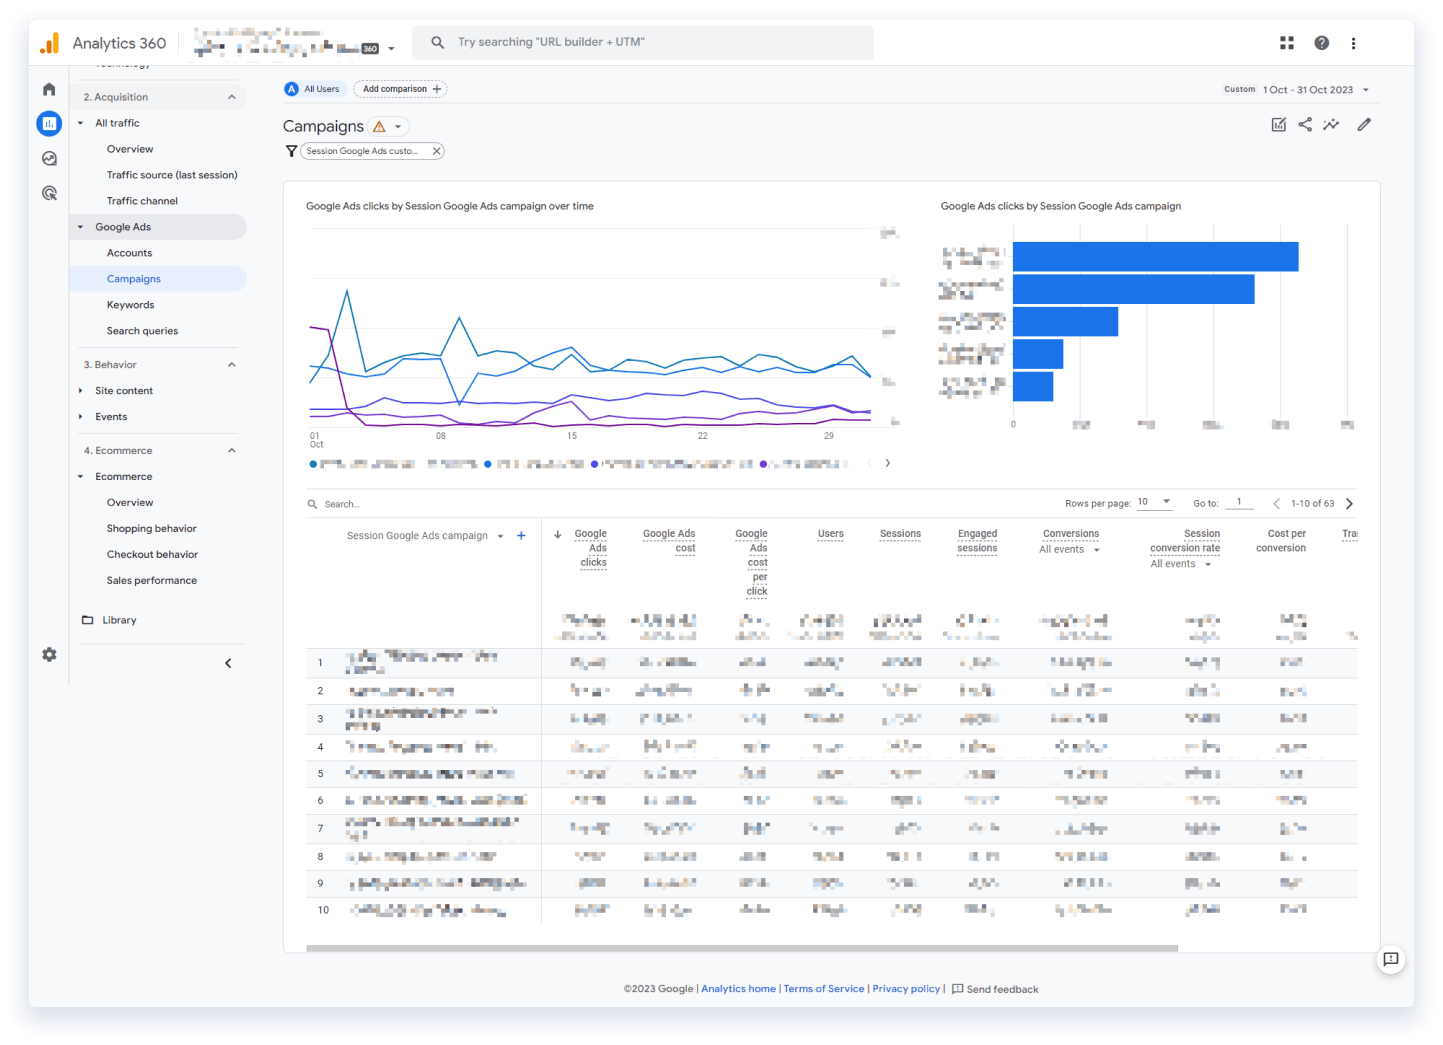The image size is (1443, 1045).
Task: Sort by Google Ads cost column
Action: coord(669,541)
